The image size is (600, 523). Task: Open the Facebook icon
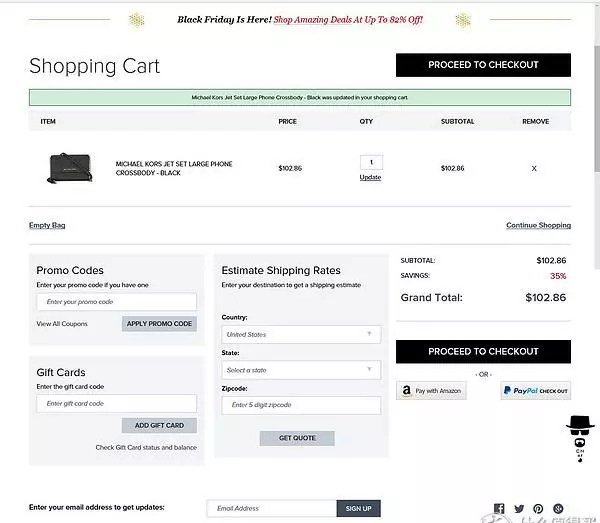tap(499, 508)
